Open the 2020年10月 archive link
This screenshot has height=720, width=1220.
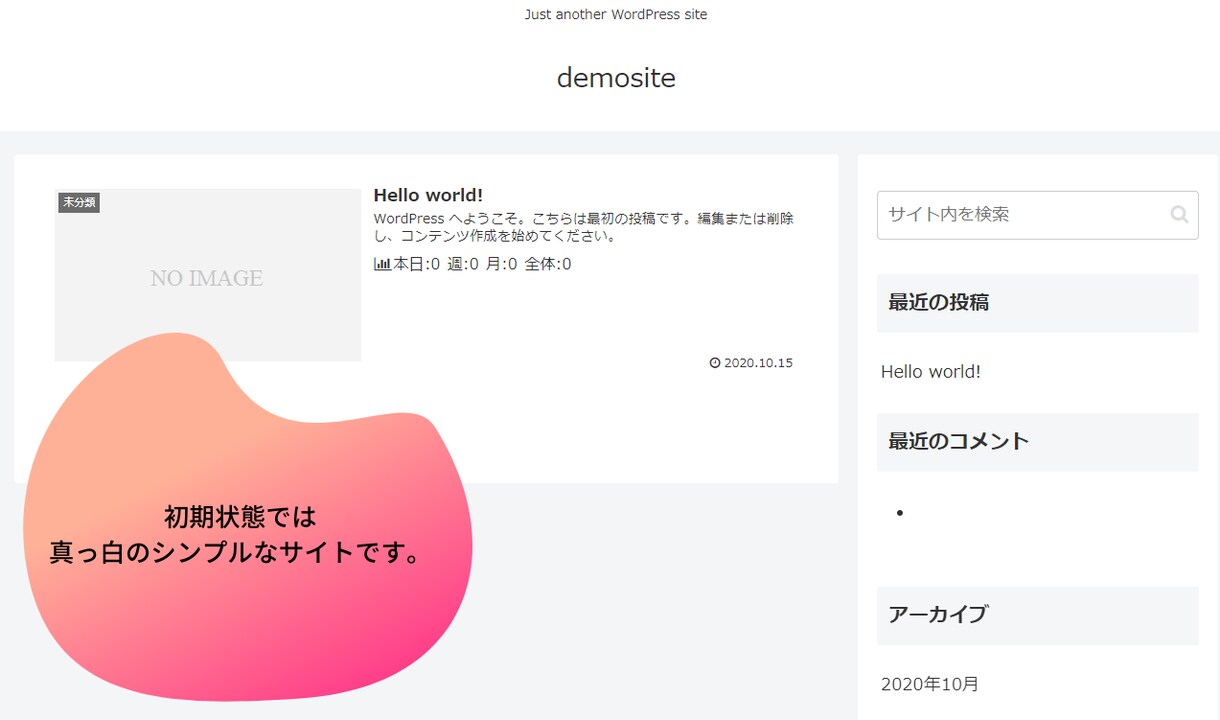[930, 684]
